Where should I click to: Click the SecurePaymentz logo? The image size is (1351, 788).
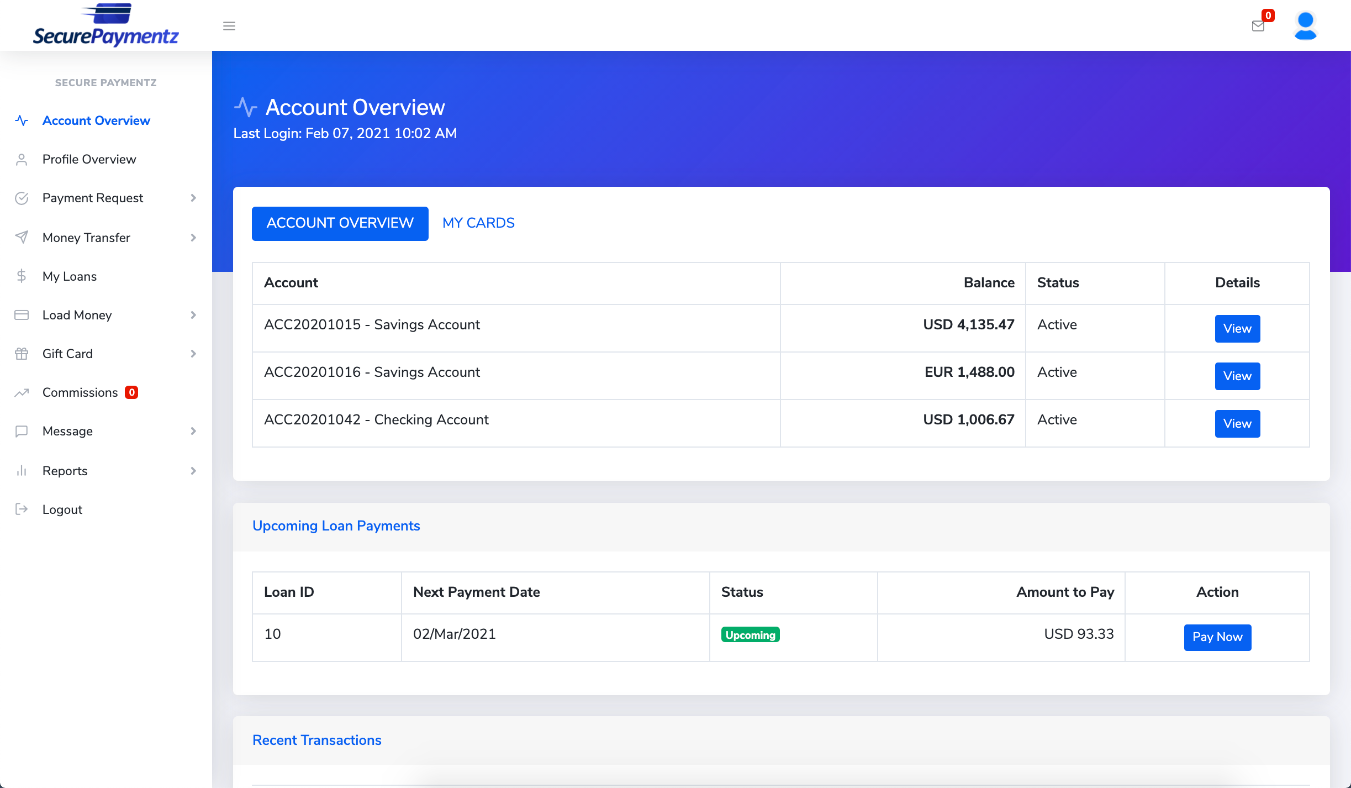pyautogui.click(x=105, y=25)
